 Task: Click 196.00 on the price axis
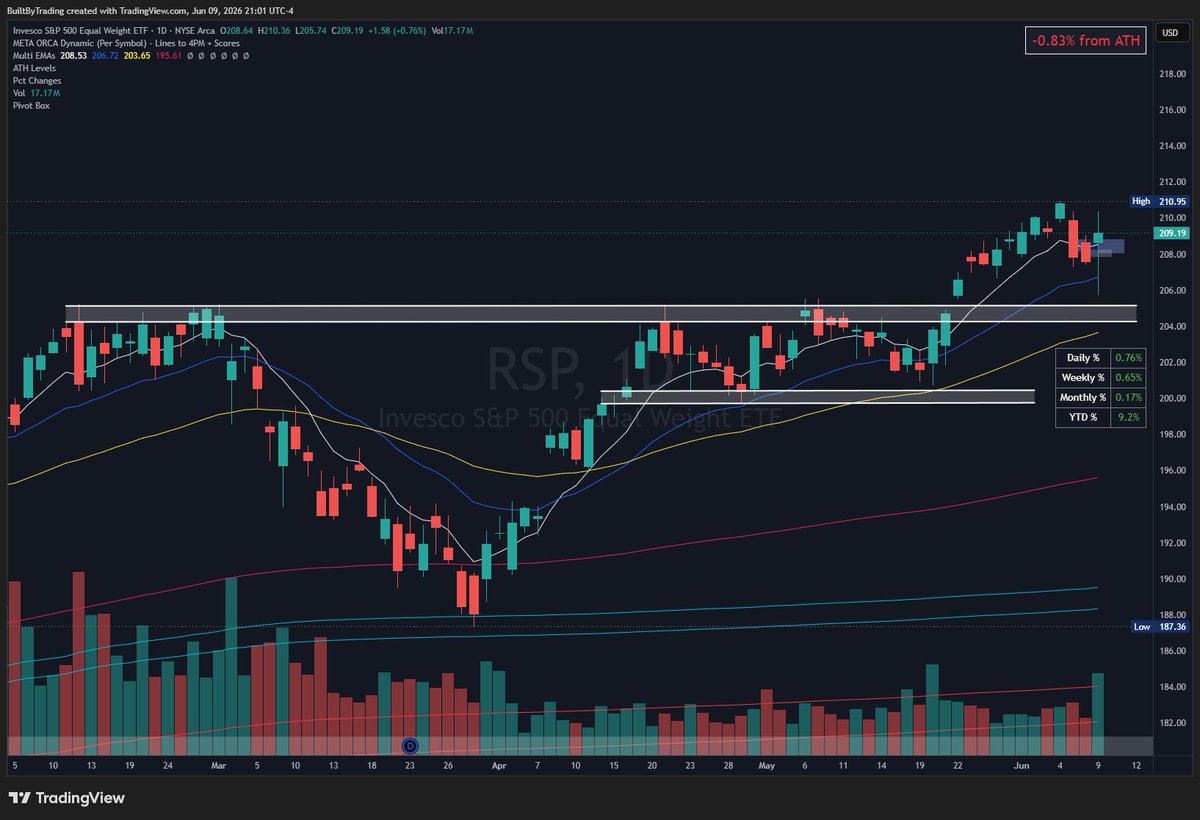pos(1173,470)
